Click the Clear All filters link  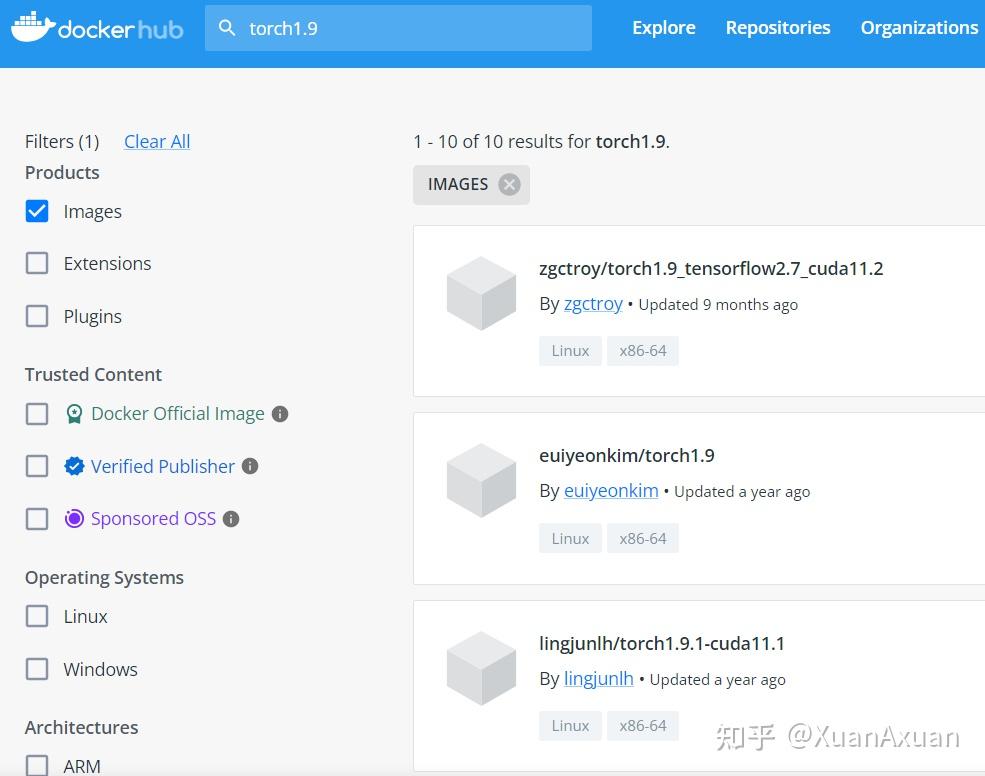pos(157,141)
